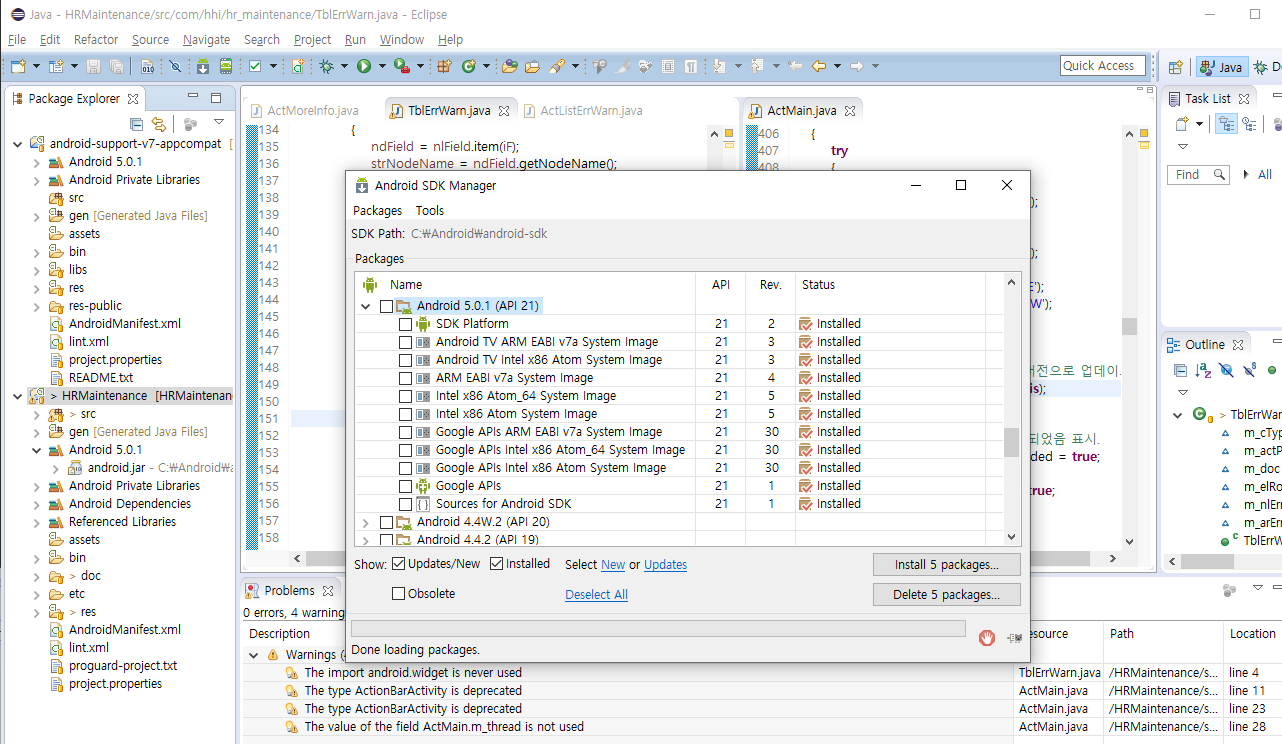Check the Android 5.0.1 (API 21) checkbox
The image size is (1282, 744).
(386, 306)
